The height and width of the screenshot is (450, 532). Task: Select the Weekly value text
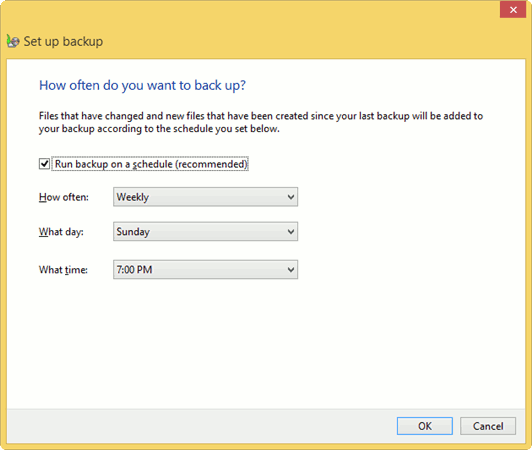[x=133, y=197]
